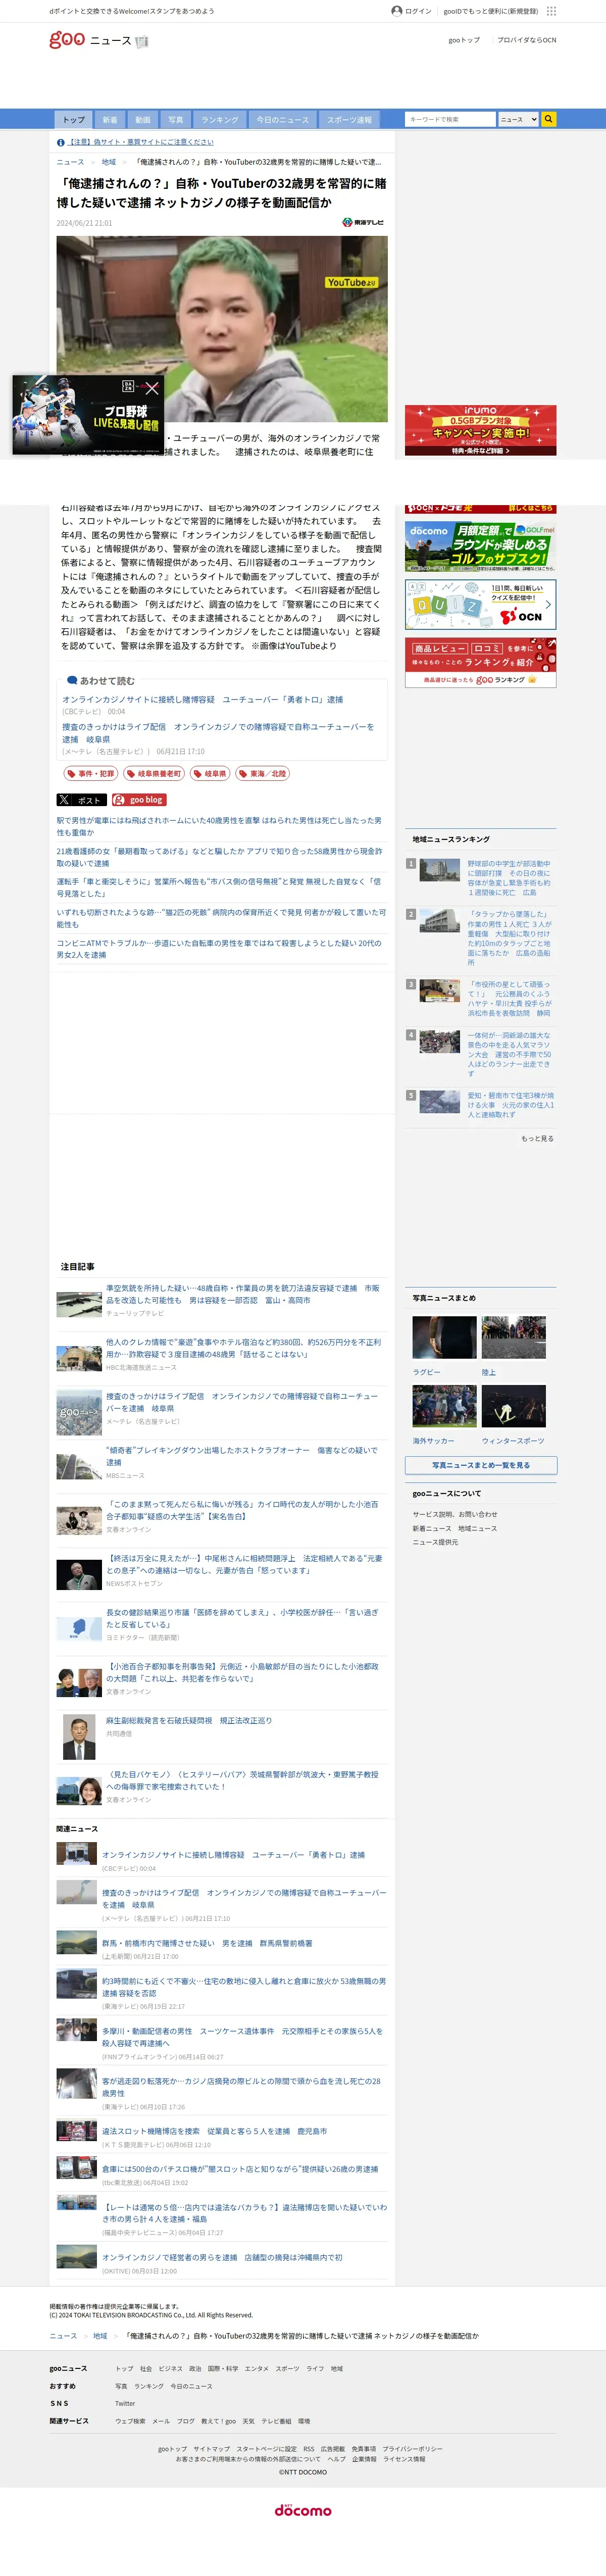Close the プロ野球 floating video ad

152,388
